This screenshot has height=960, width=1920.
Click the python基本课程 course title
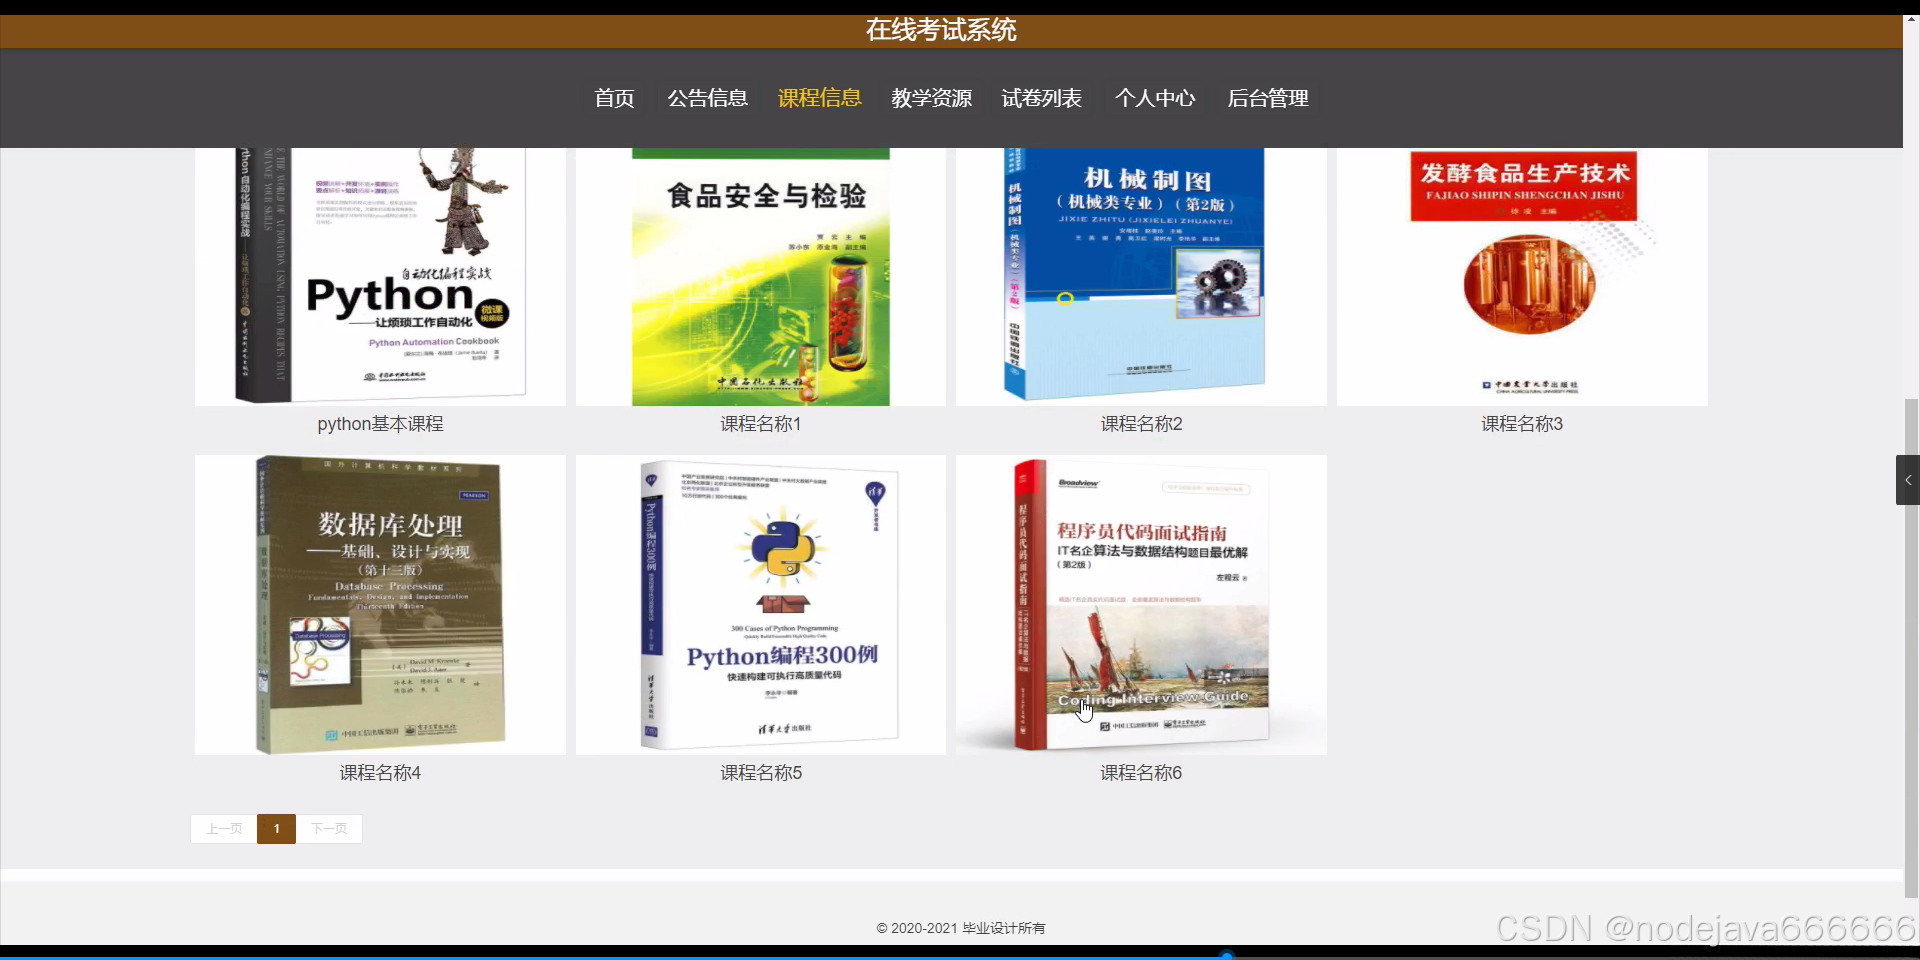[380, 424]
